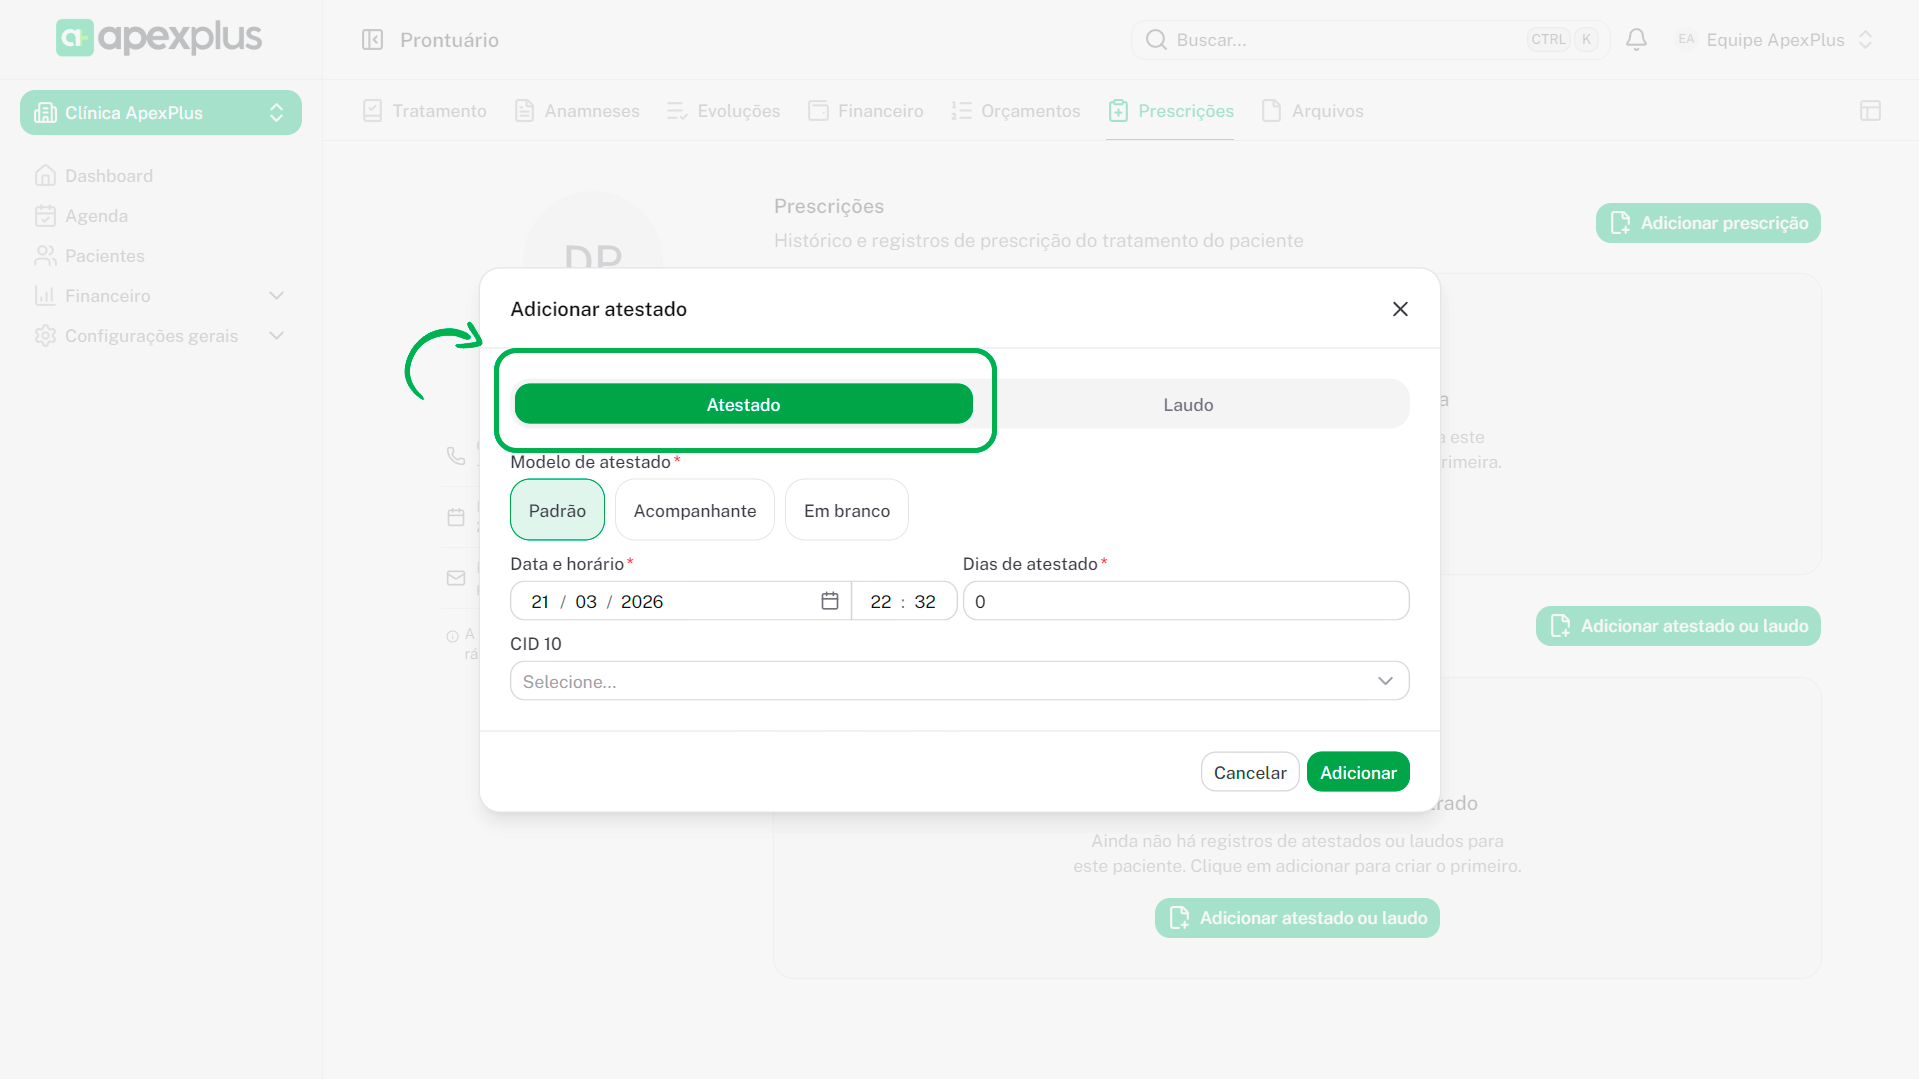Select the Atestado toggle option
Screen dimensions: 1919x1079
click(743, 404)
